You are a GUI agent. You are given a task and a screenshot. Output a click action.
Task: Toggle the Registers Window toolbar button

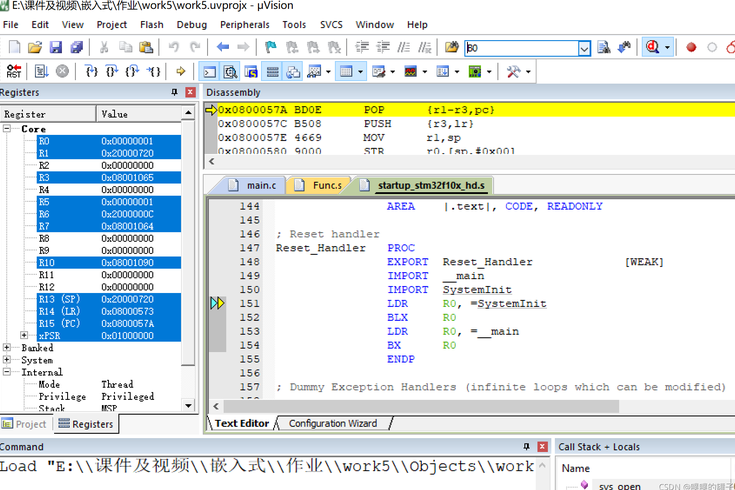(272, 72)
